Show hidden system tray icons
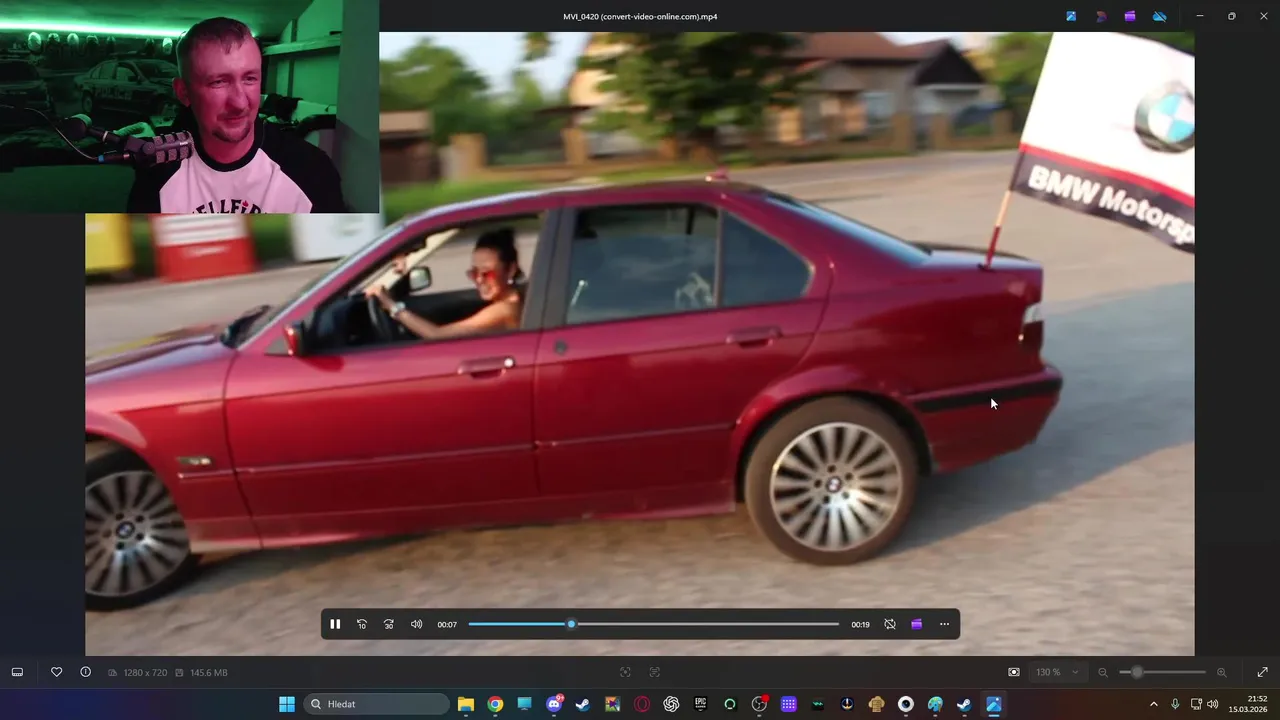 [1153, 704]
